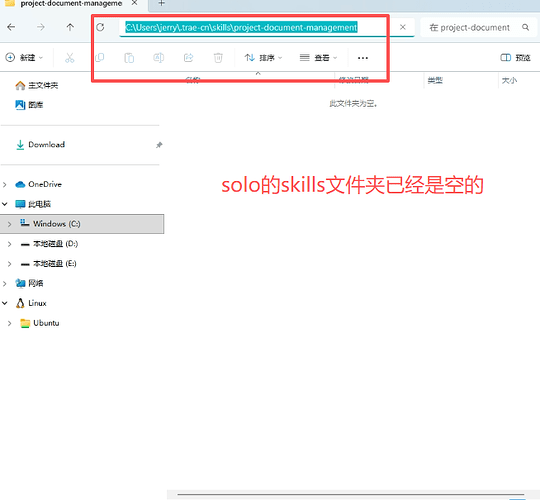Viewport: 540px width, 500px height.
Task: Select 本地磁盘 (D:) drive
Action: pyautogui.click(x=49, y=244)
